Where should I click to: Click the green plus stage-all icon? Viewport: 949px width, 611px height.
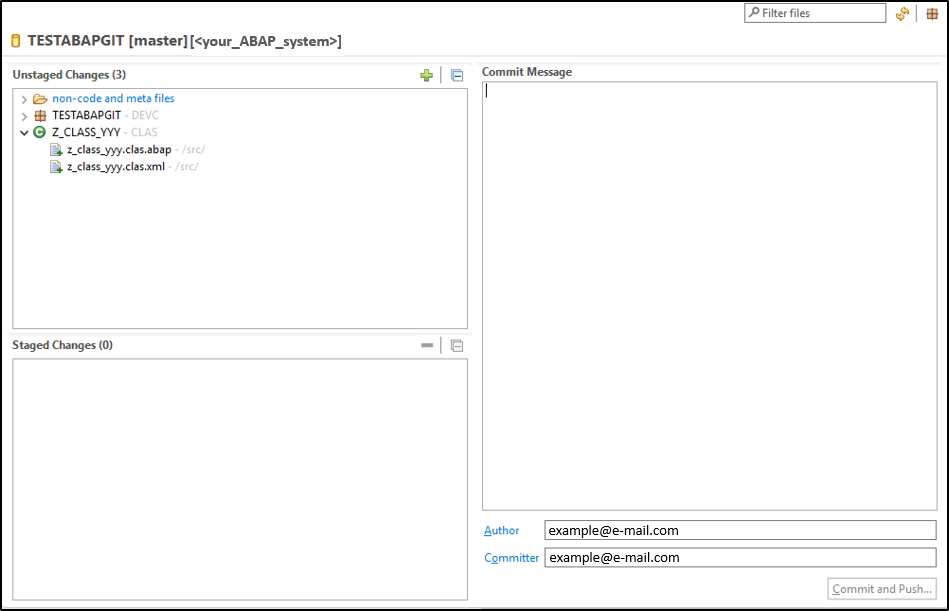click(427, 75)
